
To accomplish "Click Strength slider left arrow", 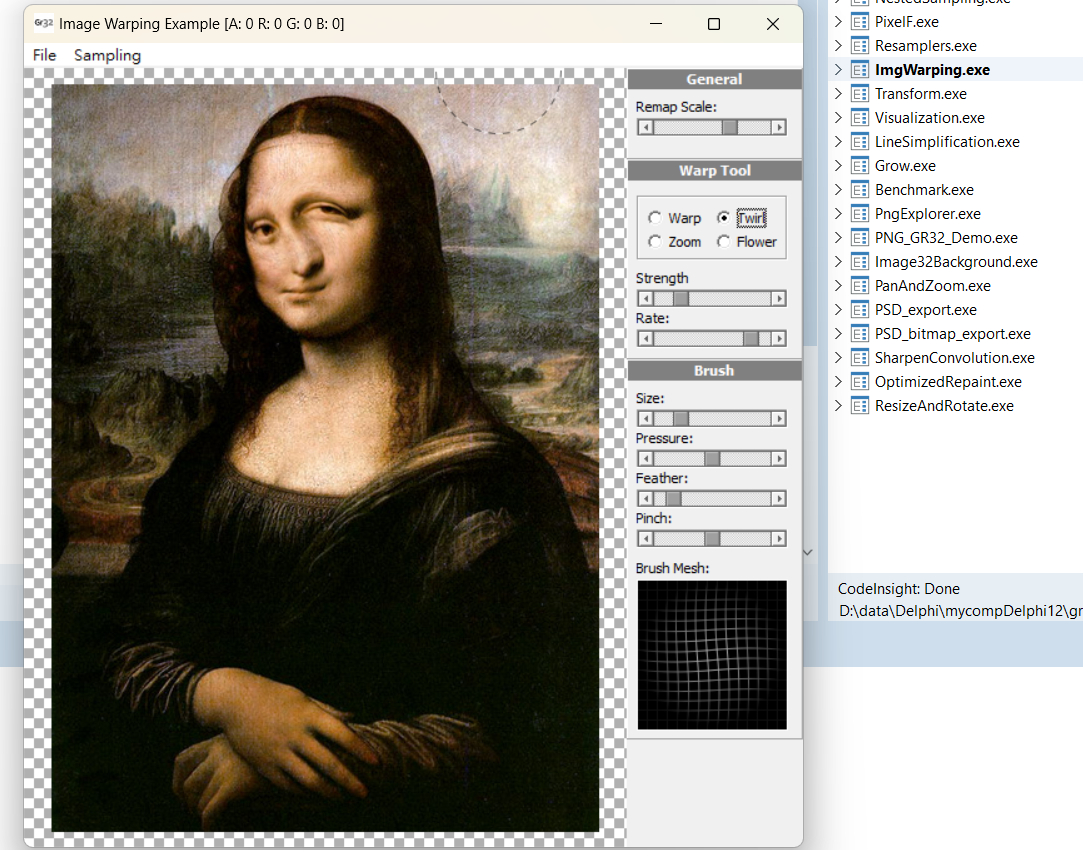I will pyautogui.click(x=645, y=298).
